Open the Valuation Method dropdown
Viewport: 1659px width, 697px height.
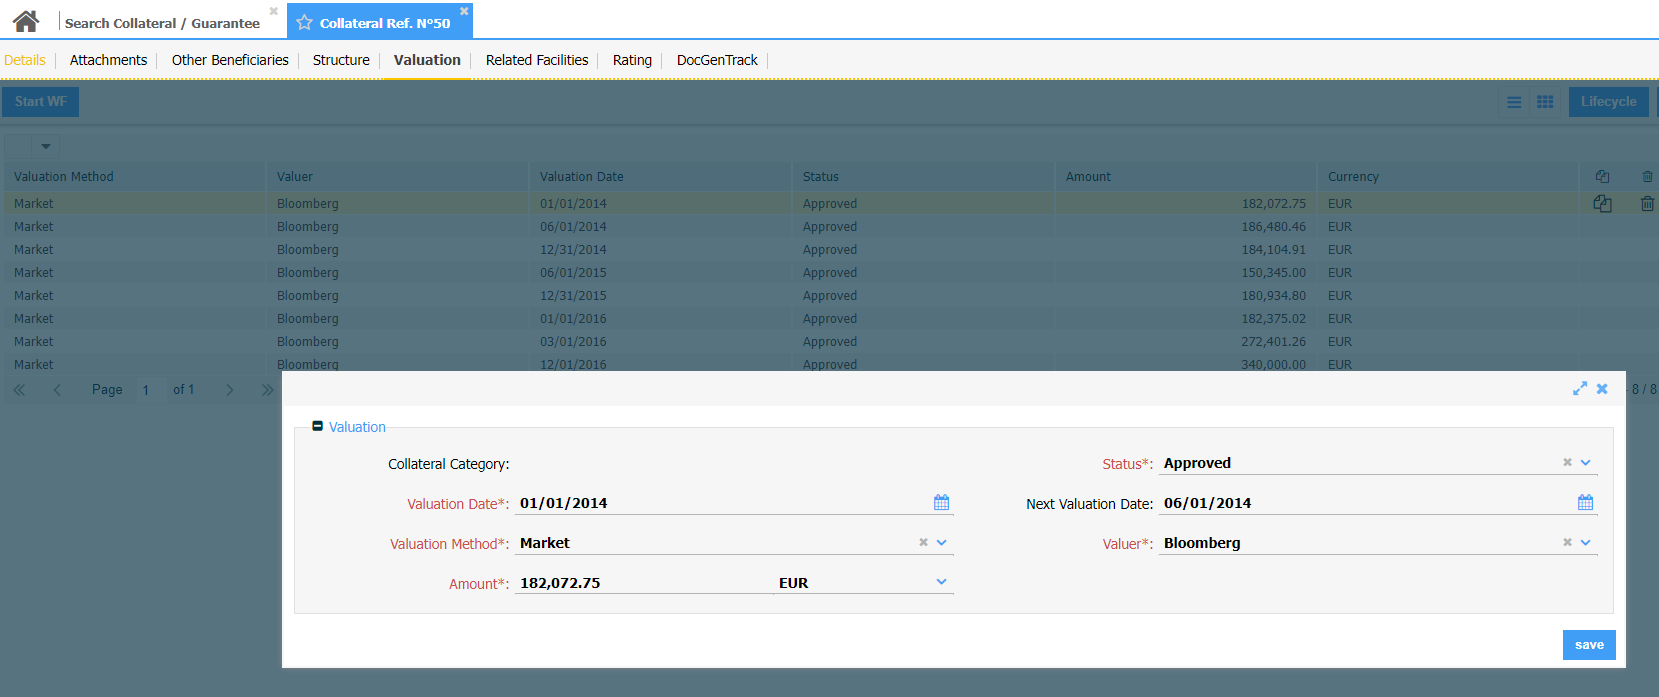point(942,542)
